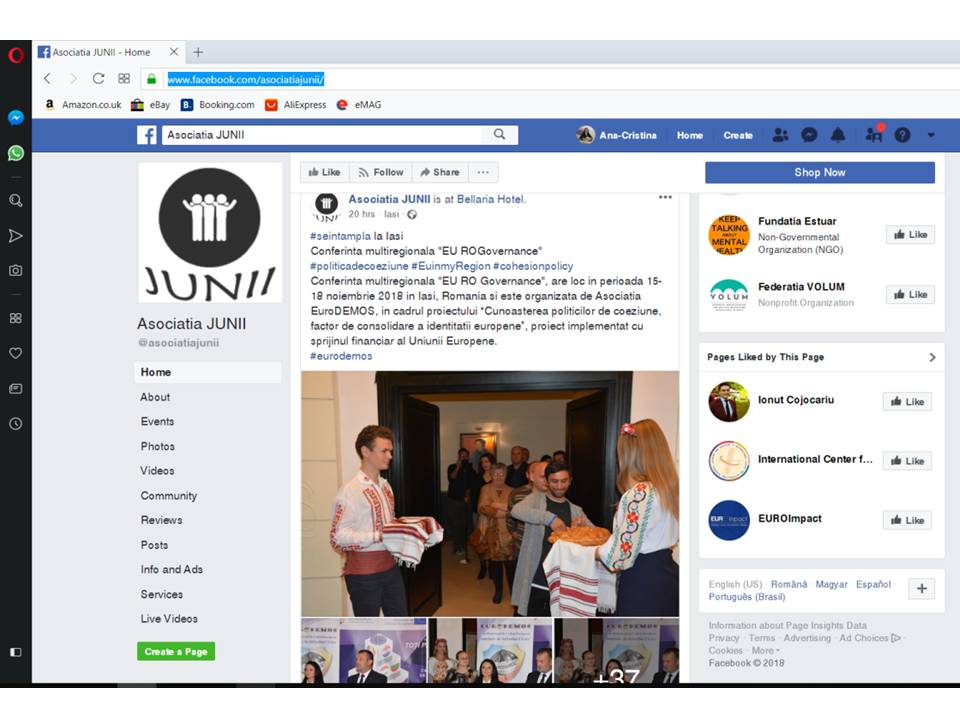The width and height of the screenshot is (960, 720).
Task: Open eBay bookmark
Action: click(x=151, y=105)
